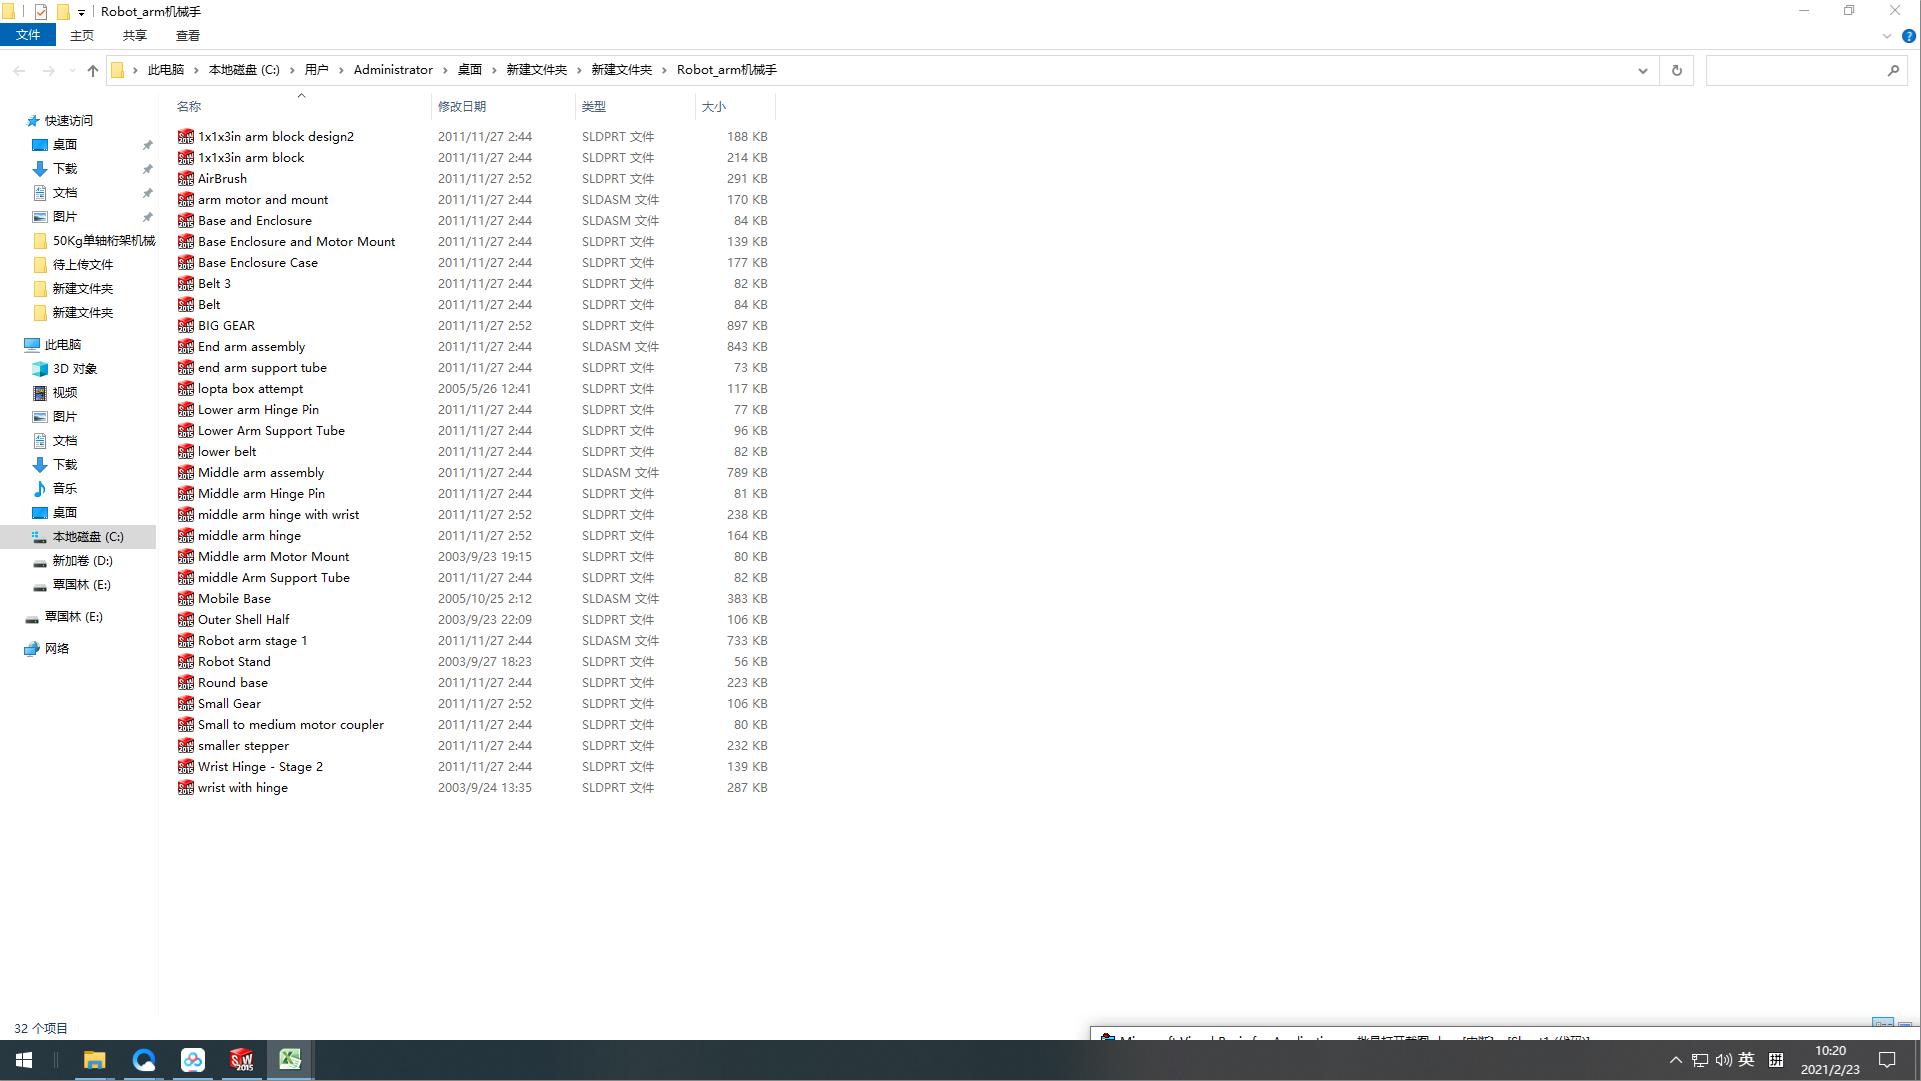Show hidden system tray icons
Screen dimensions: 1921x1081
1675,1060
